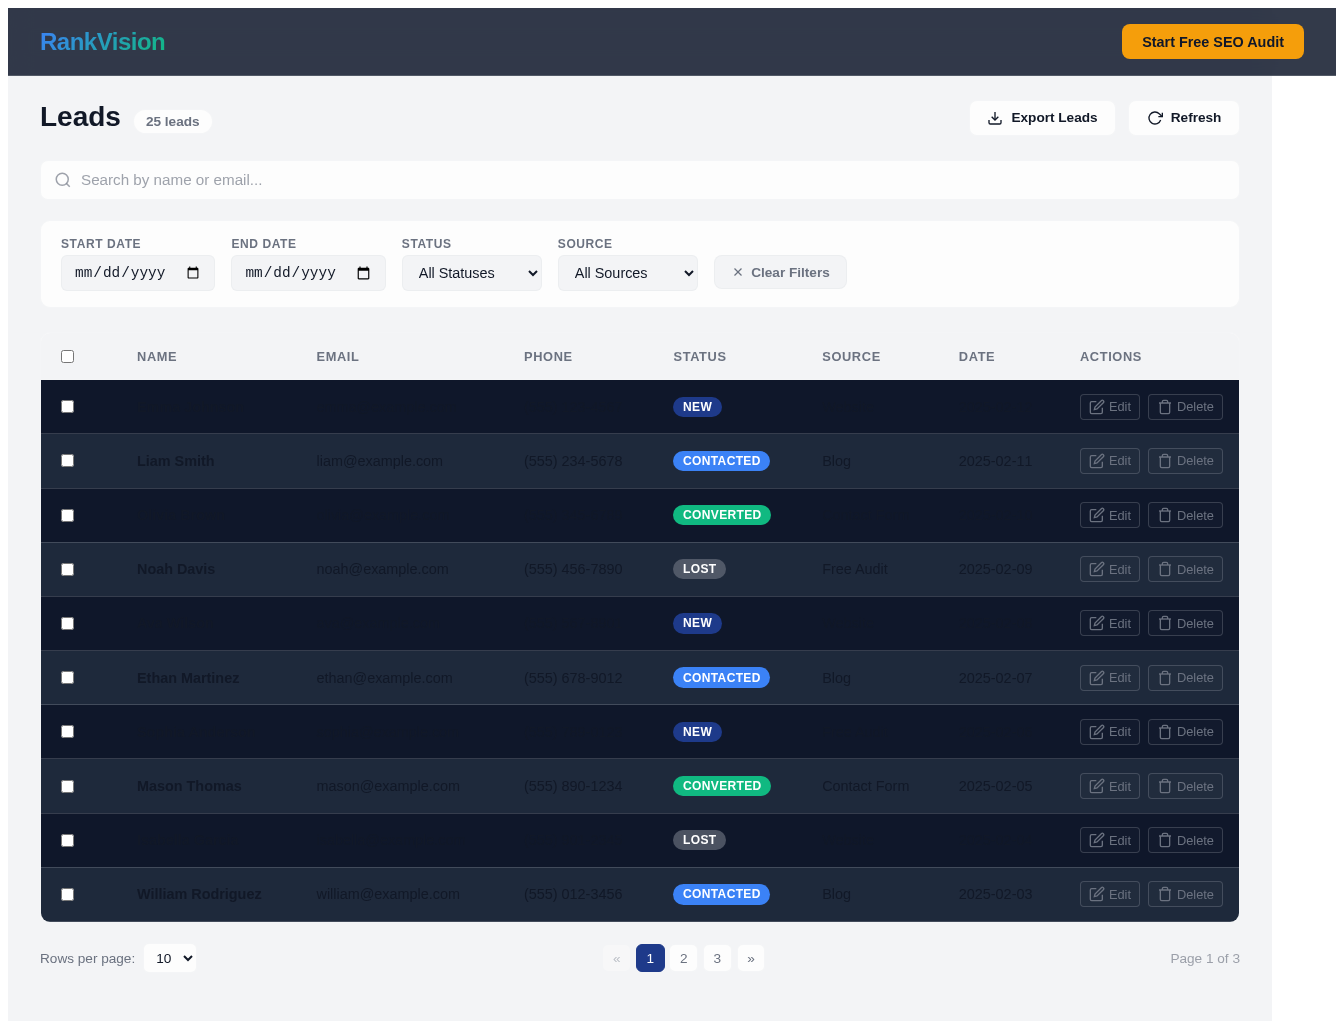Edit the Noah Davis lead
Image resolution: width=1336 pixels, height=1029 pixels.
(x=1110, y=569)
